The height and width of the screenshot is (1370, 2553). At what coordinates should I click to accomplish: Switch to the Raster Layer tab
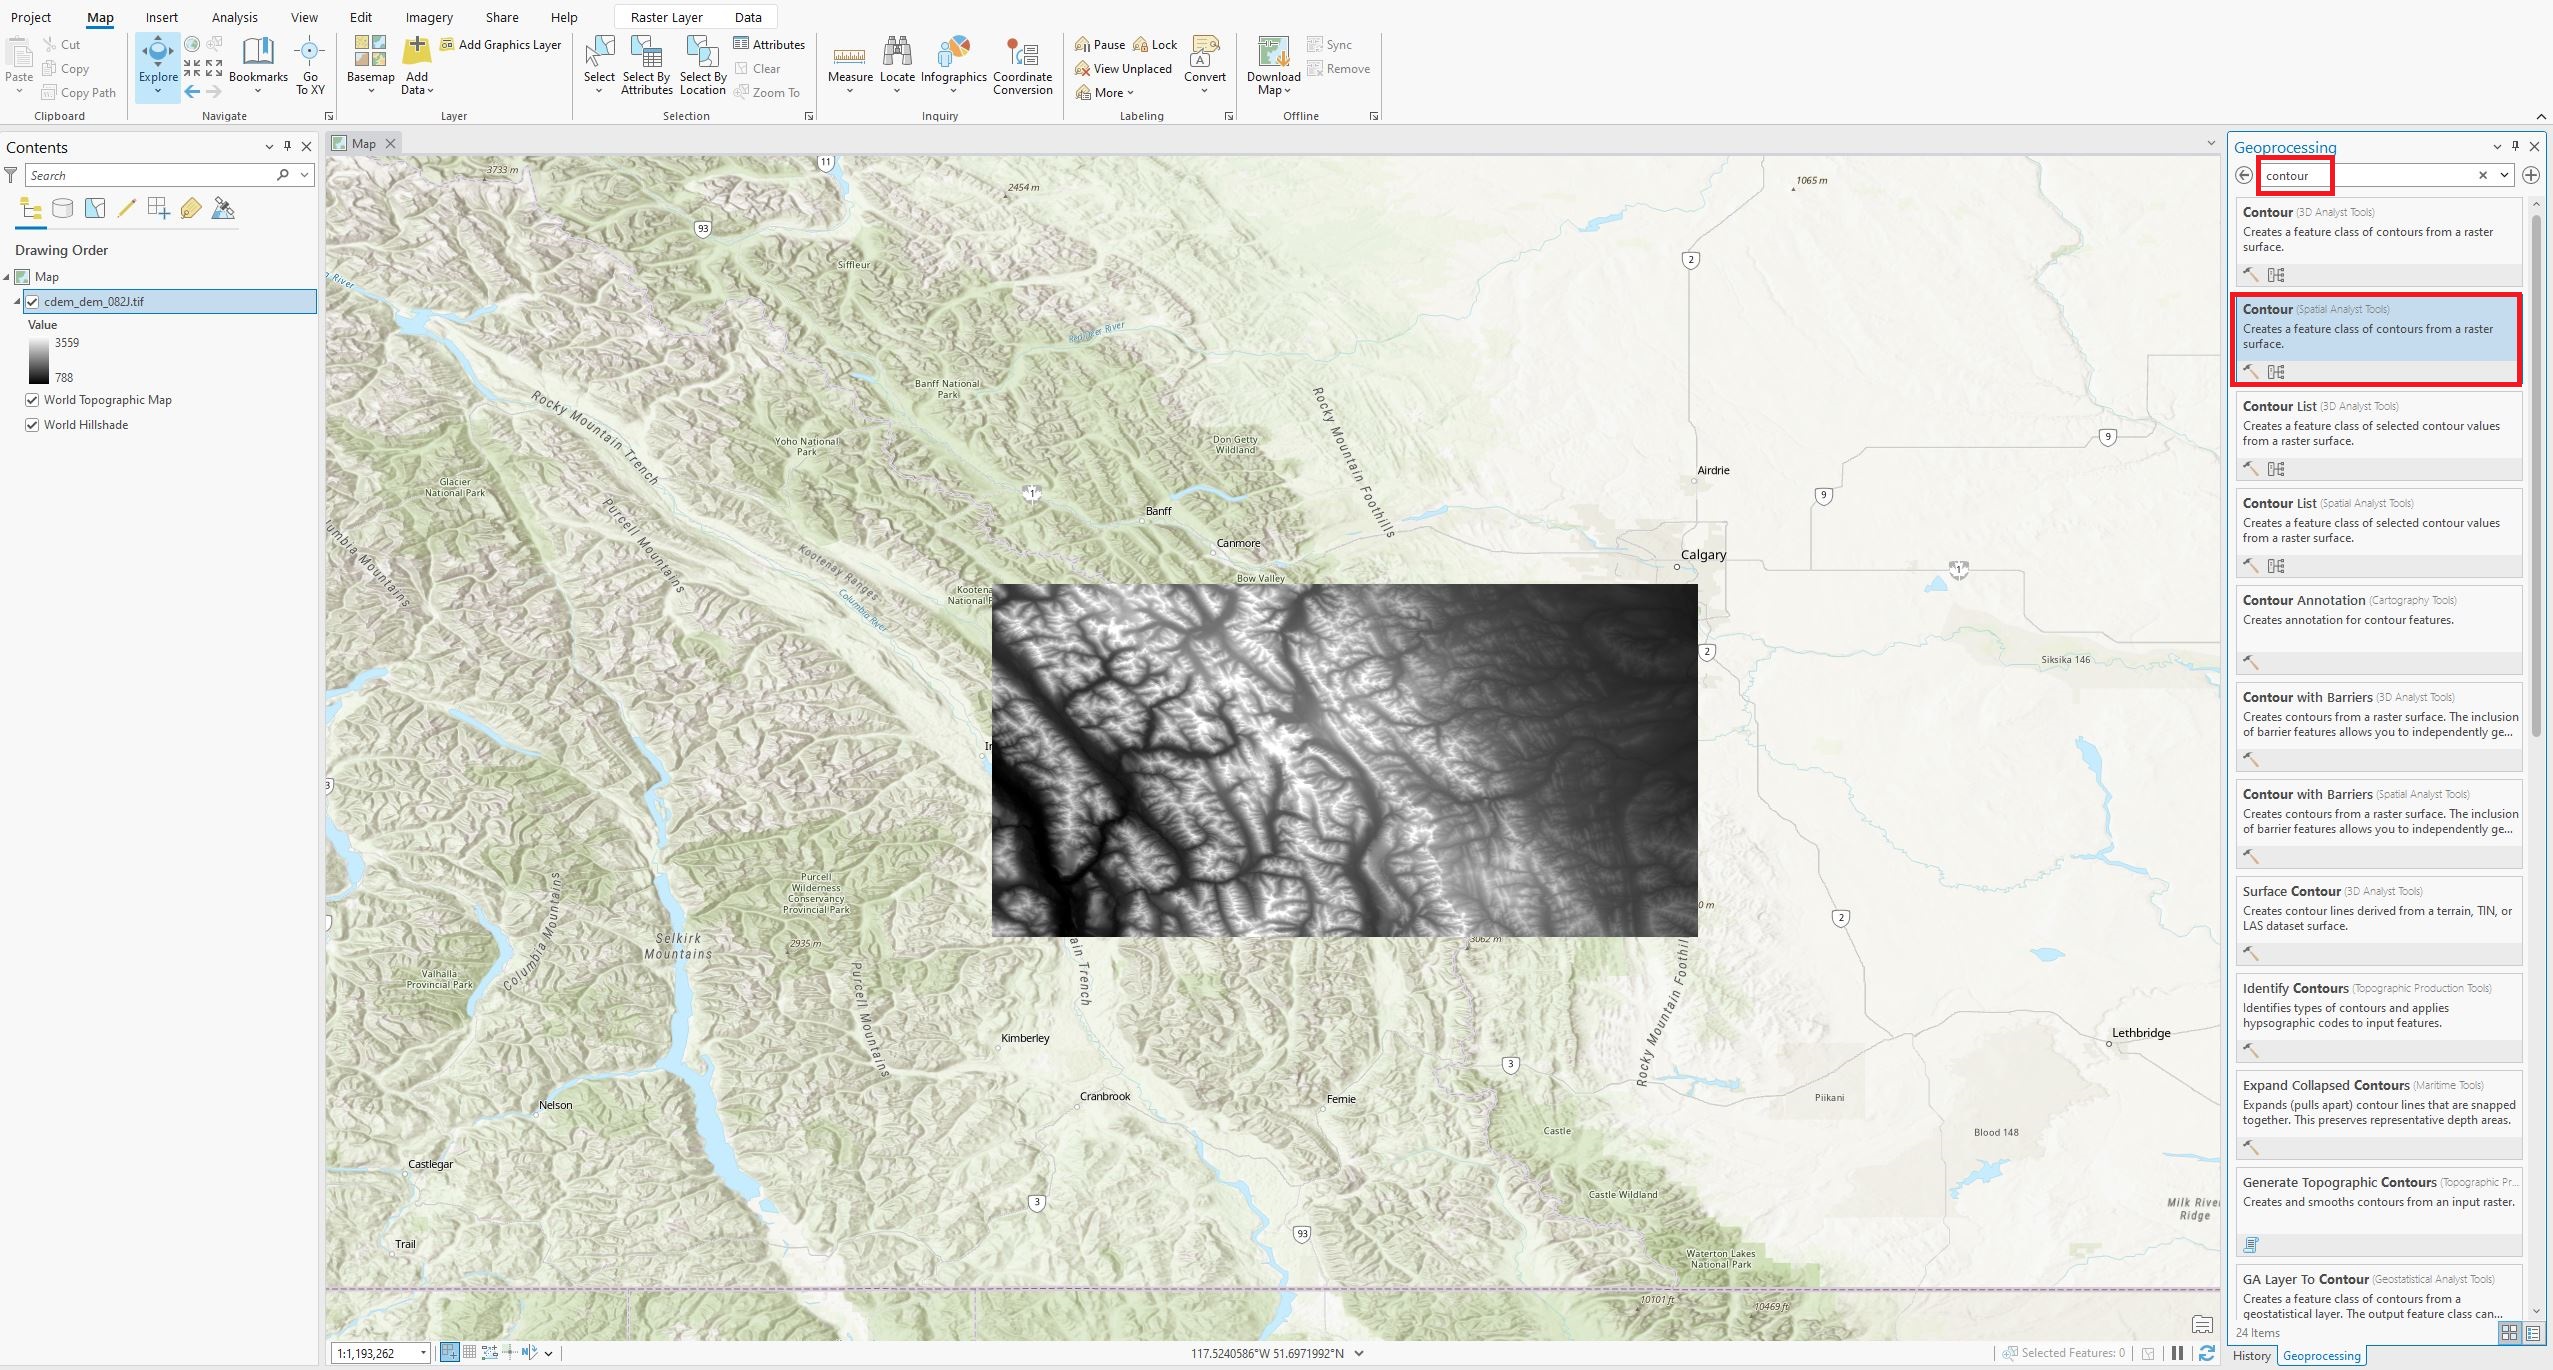666,17
